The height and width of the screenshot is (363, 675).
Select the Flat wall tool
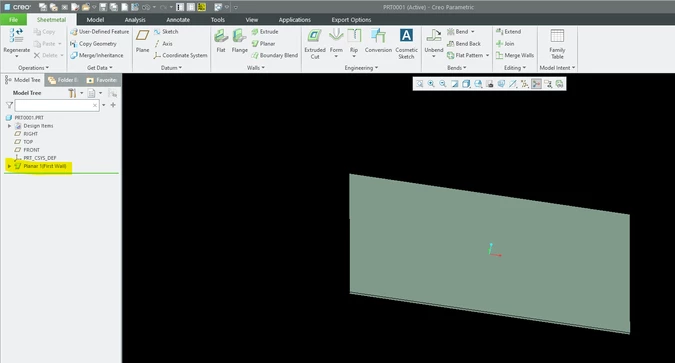(x=221, y=41)
